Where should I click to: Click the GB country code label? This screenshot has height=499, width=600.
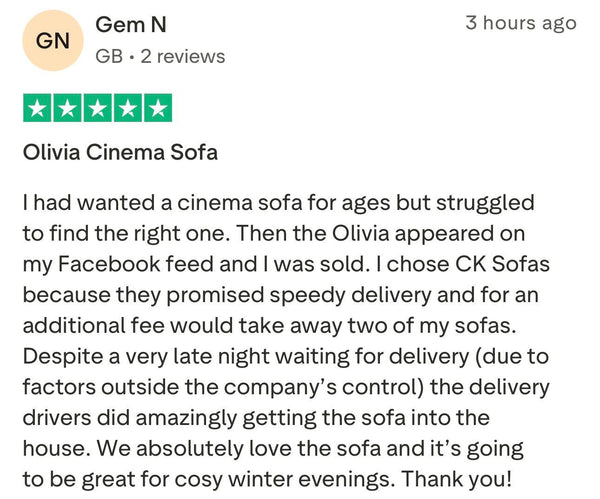109,56
